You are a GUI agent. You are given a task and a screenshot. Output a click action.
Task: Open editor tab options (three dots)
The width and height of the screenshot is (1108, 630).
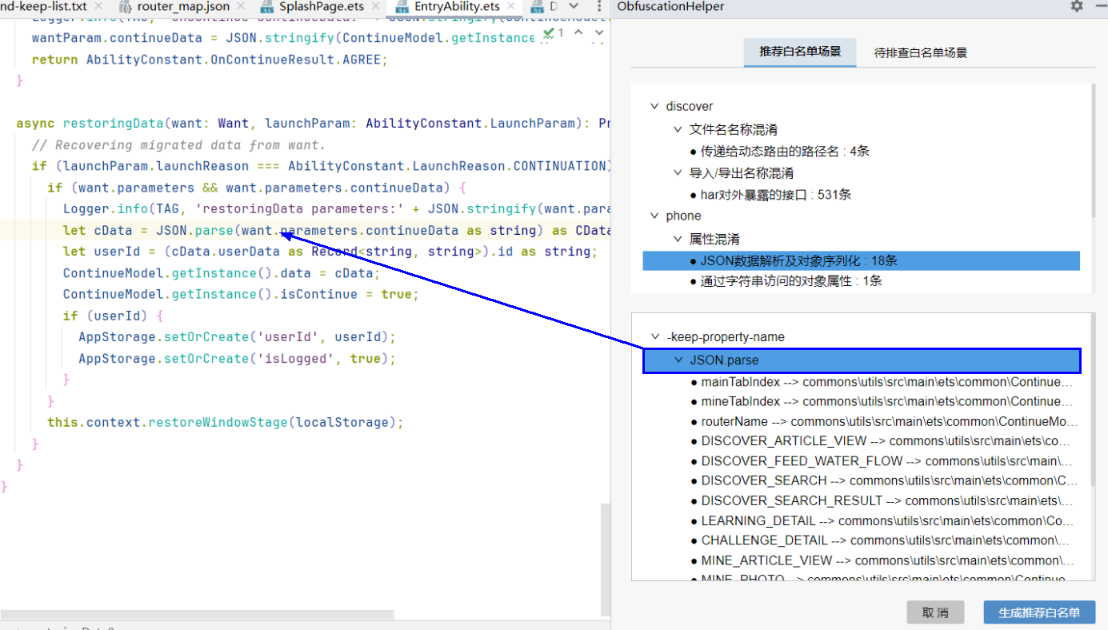(x=599, y=7)
